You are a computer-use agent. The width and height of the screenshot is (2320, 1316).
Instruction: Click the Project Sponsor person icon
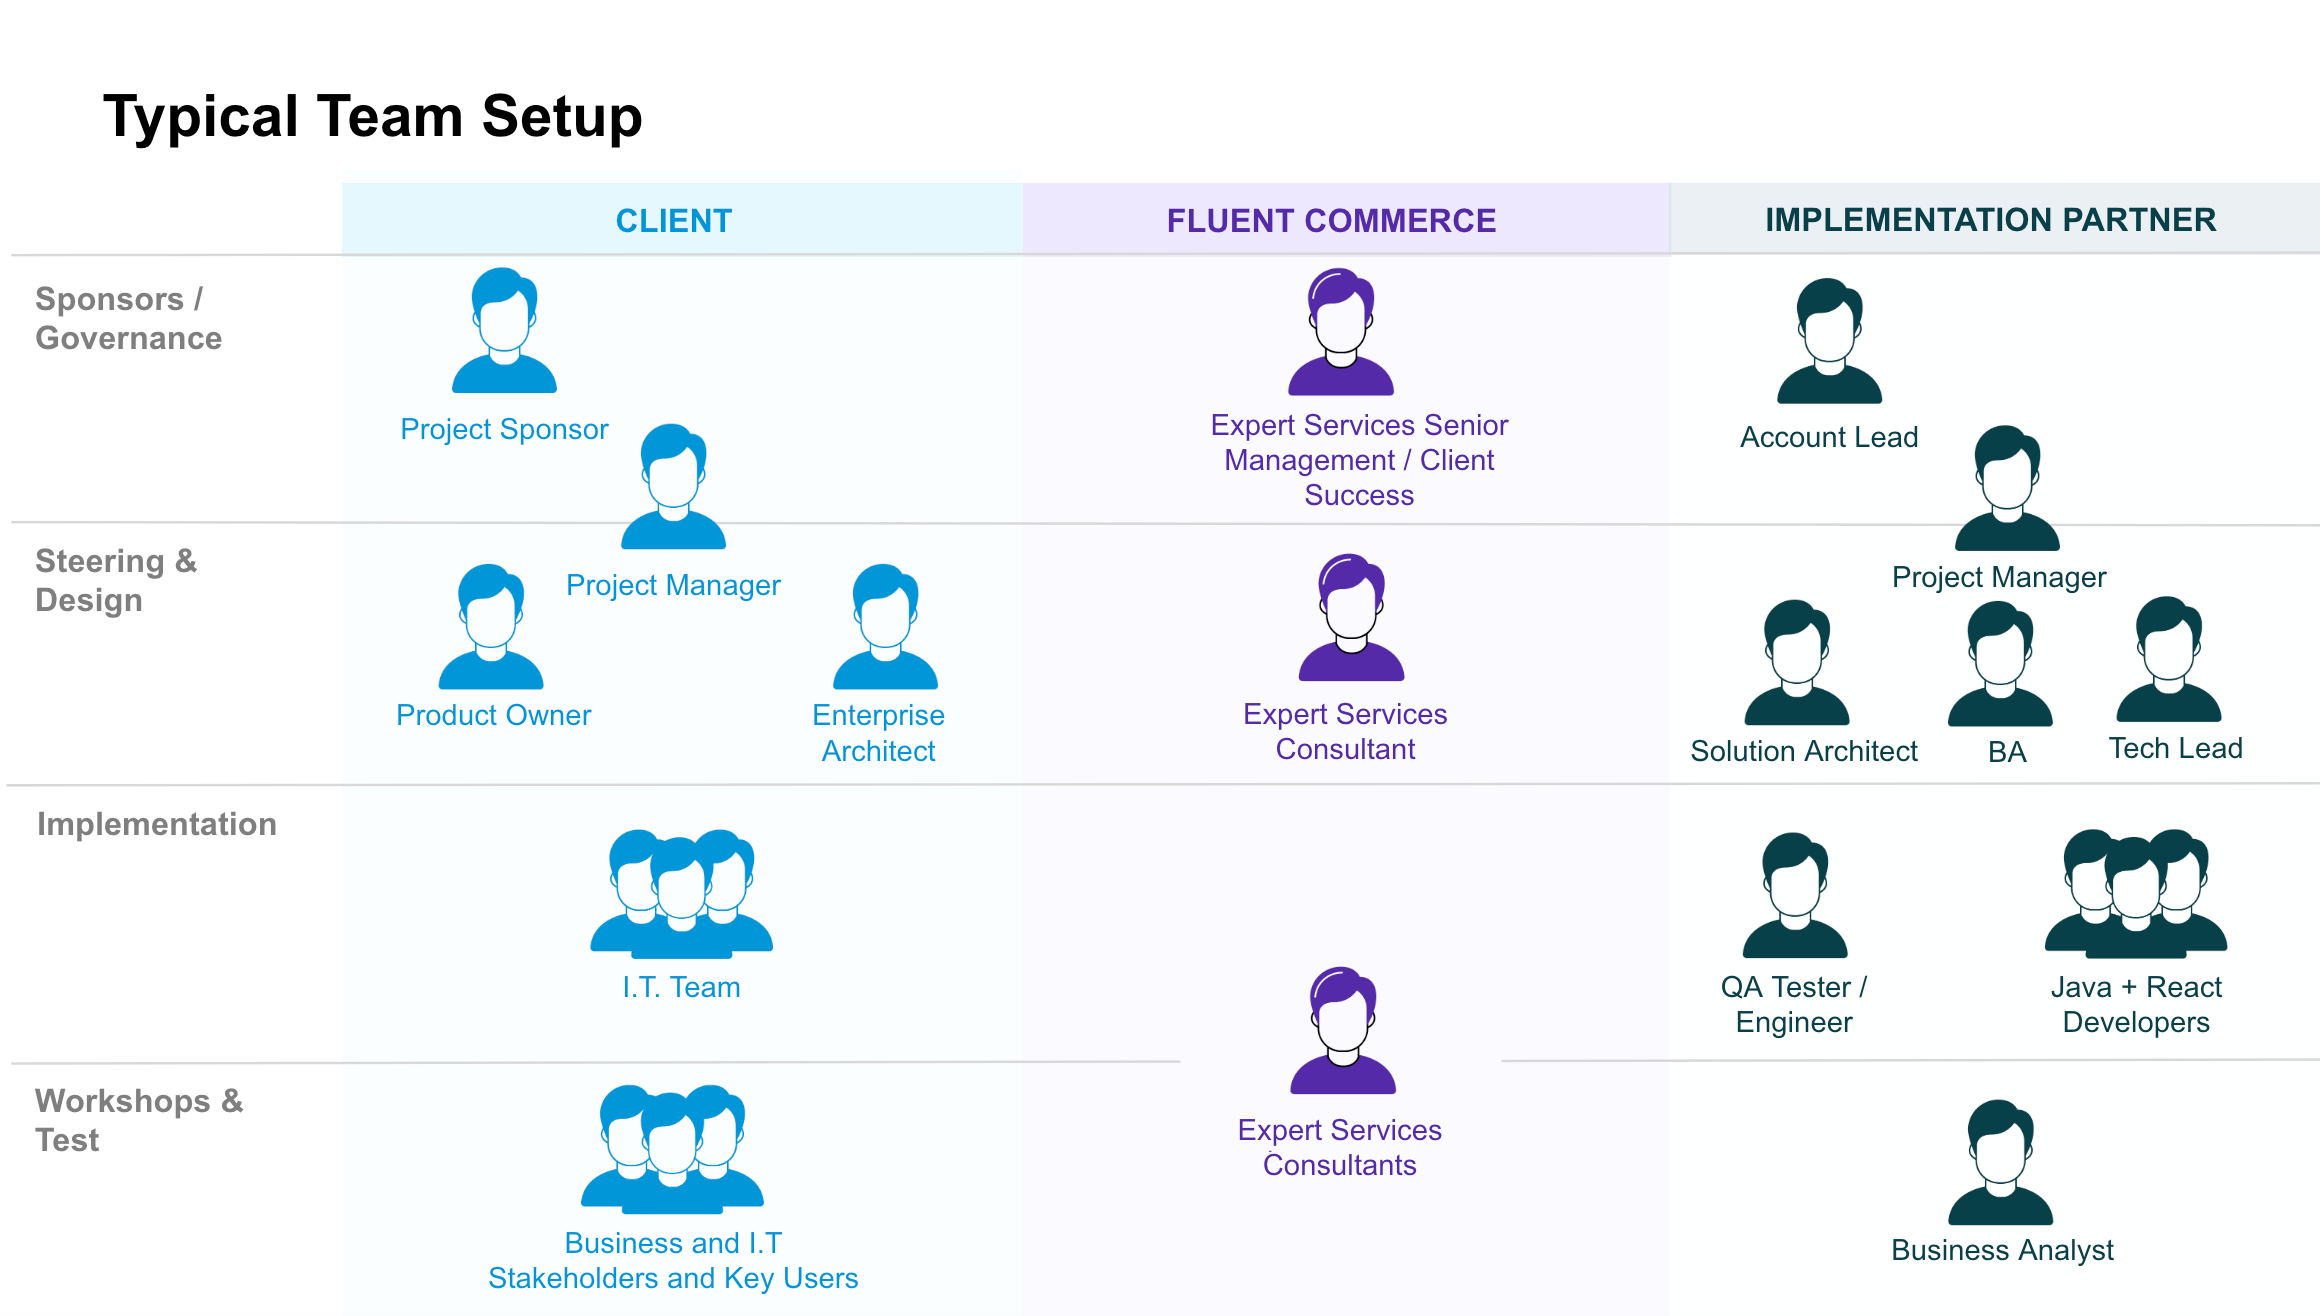click(x=504, y=331)
